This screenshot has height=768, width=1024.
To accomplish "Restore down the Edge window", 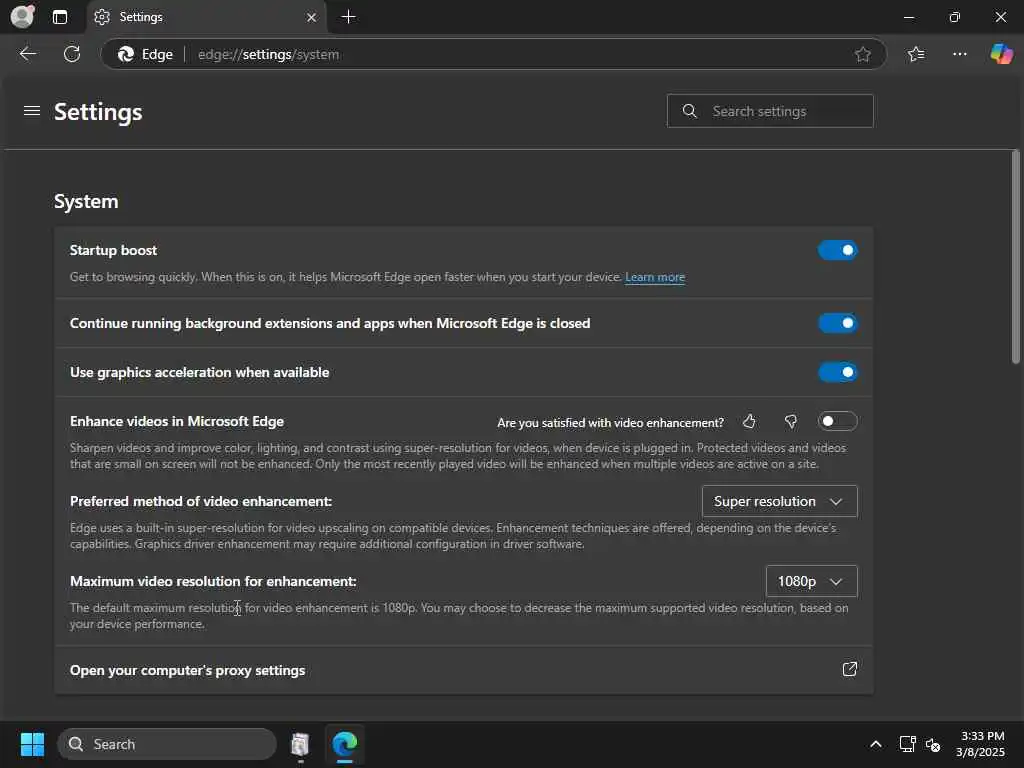I will (955, 17).
